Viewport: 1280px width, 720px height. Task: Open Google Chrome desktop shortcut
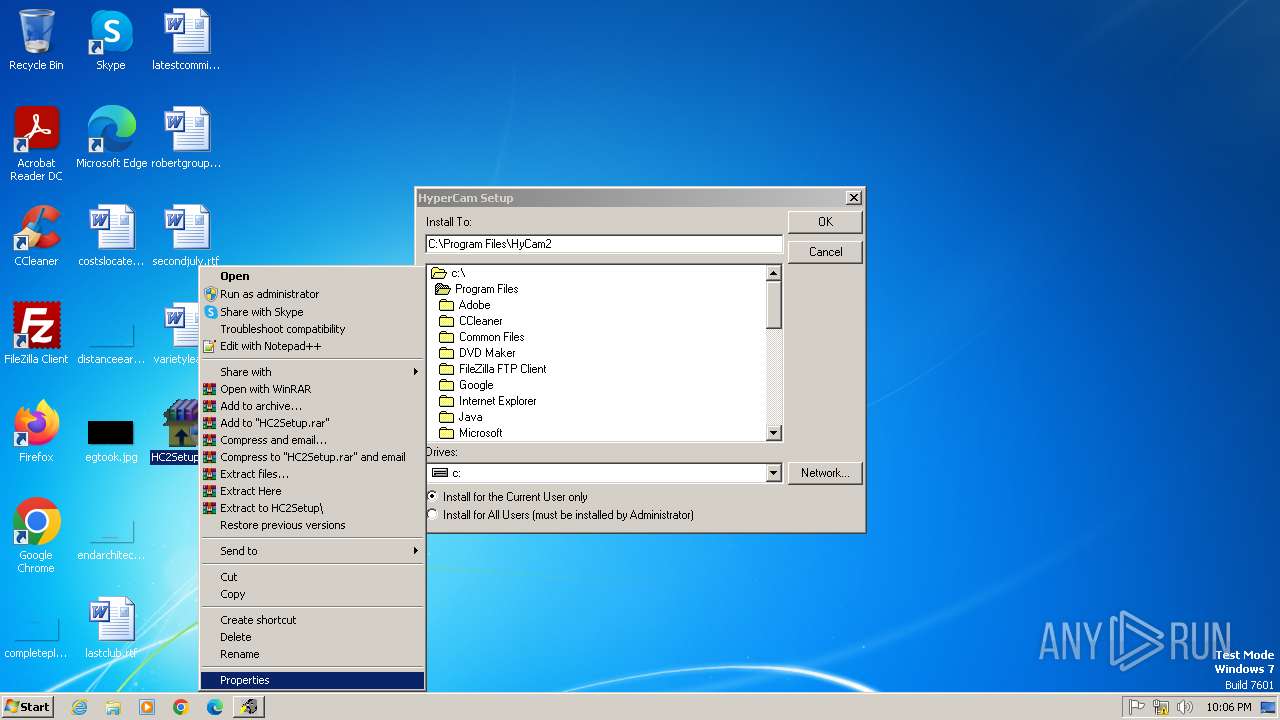point(36,536)
